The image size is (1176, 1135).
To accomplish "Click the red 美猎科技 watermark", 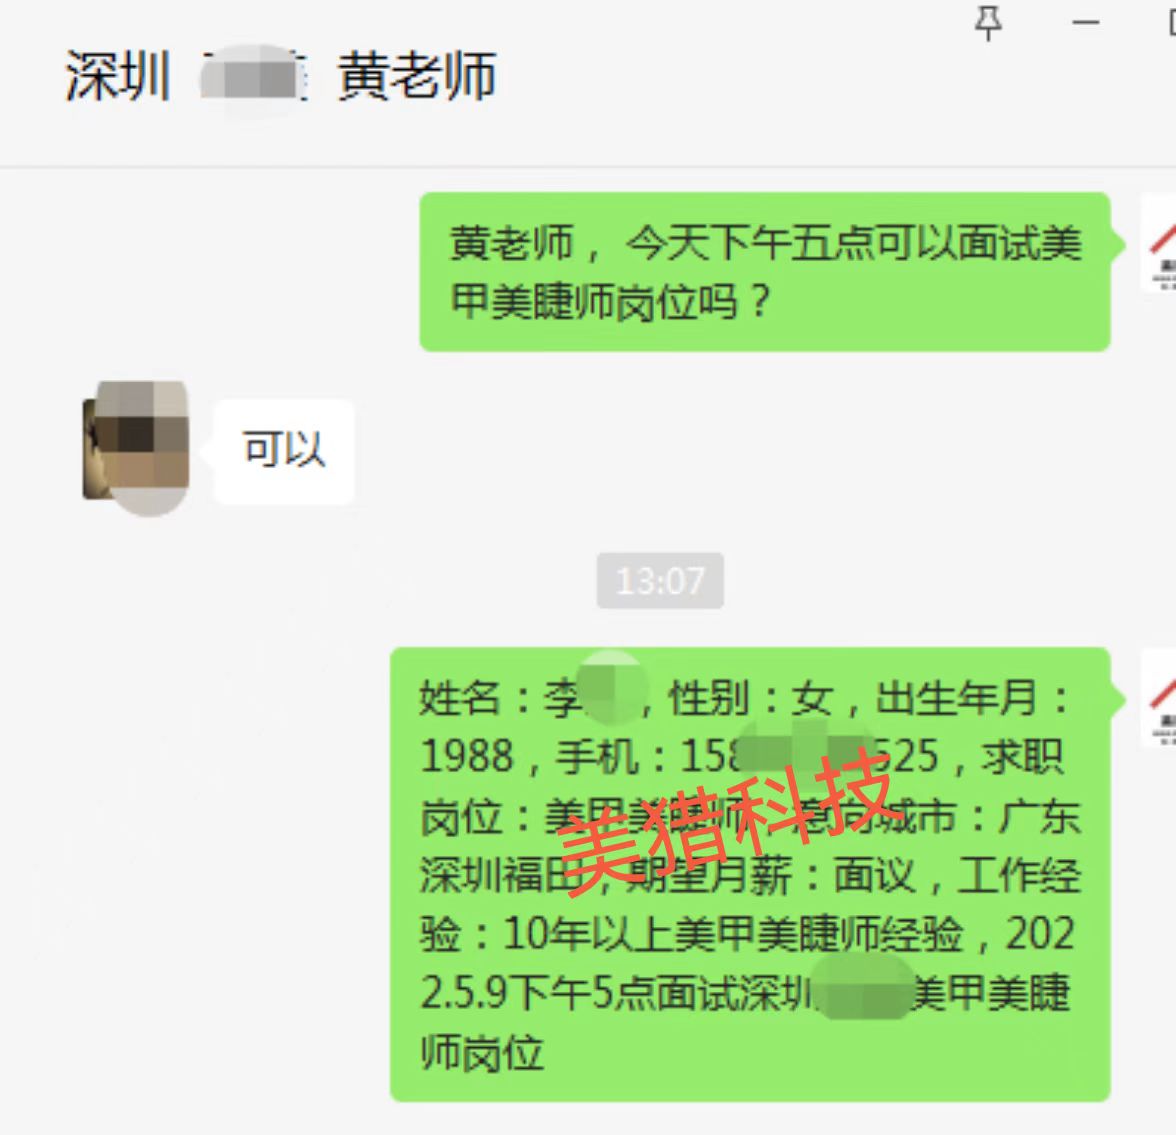I will click(726, 821).
